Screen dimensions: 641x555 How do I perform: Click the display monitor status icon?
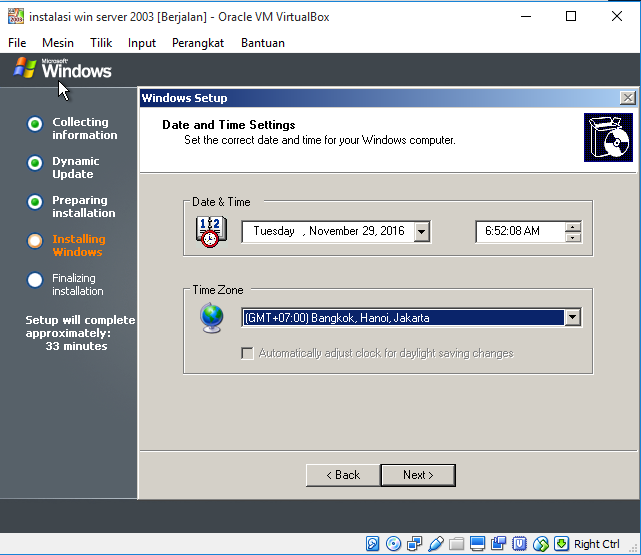click(x=477, y=544)
